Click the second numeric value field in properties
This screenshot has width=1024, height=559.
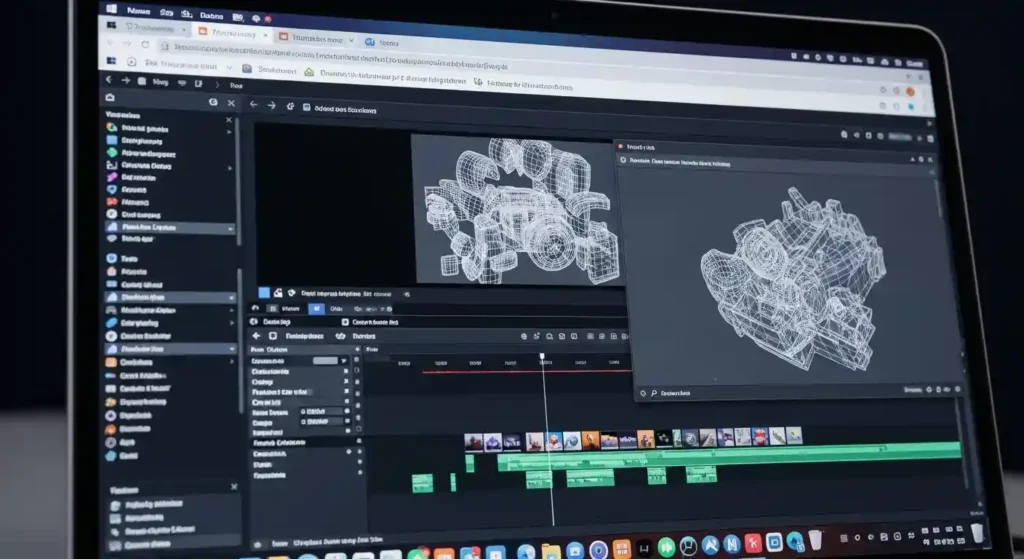click(321, 422)
